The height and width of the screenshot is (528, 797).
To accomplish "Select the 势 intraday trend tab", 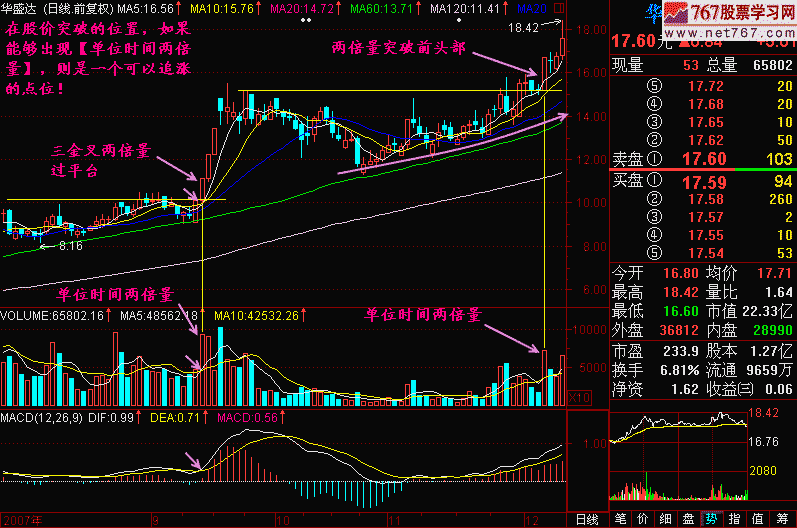I will (x=711, y=519).
